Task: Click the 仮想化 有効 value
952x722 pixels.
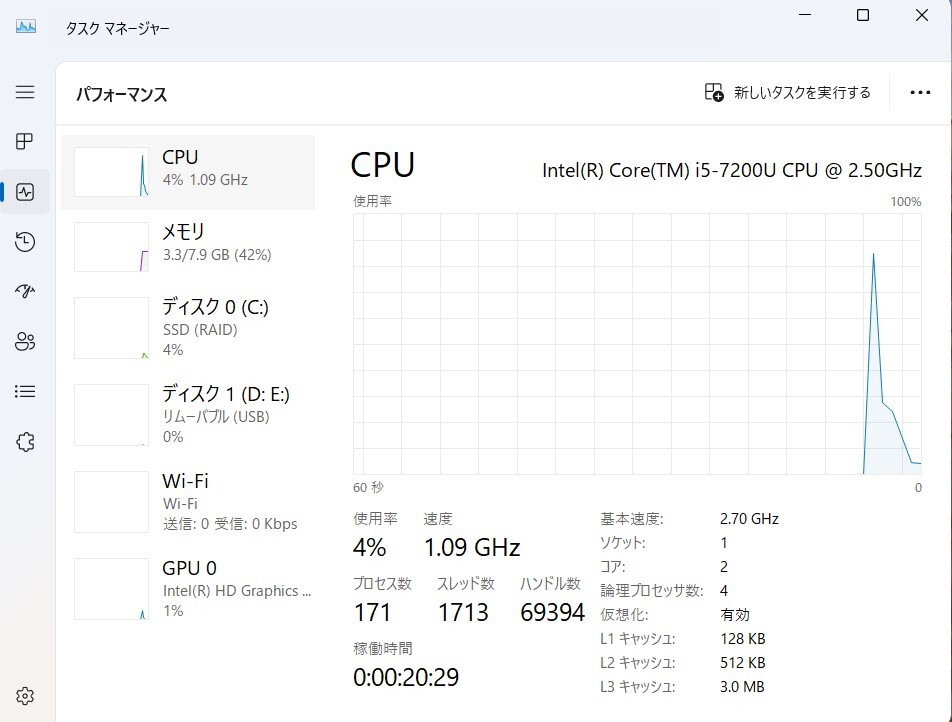Action: tap(735, 615)
